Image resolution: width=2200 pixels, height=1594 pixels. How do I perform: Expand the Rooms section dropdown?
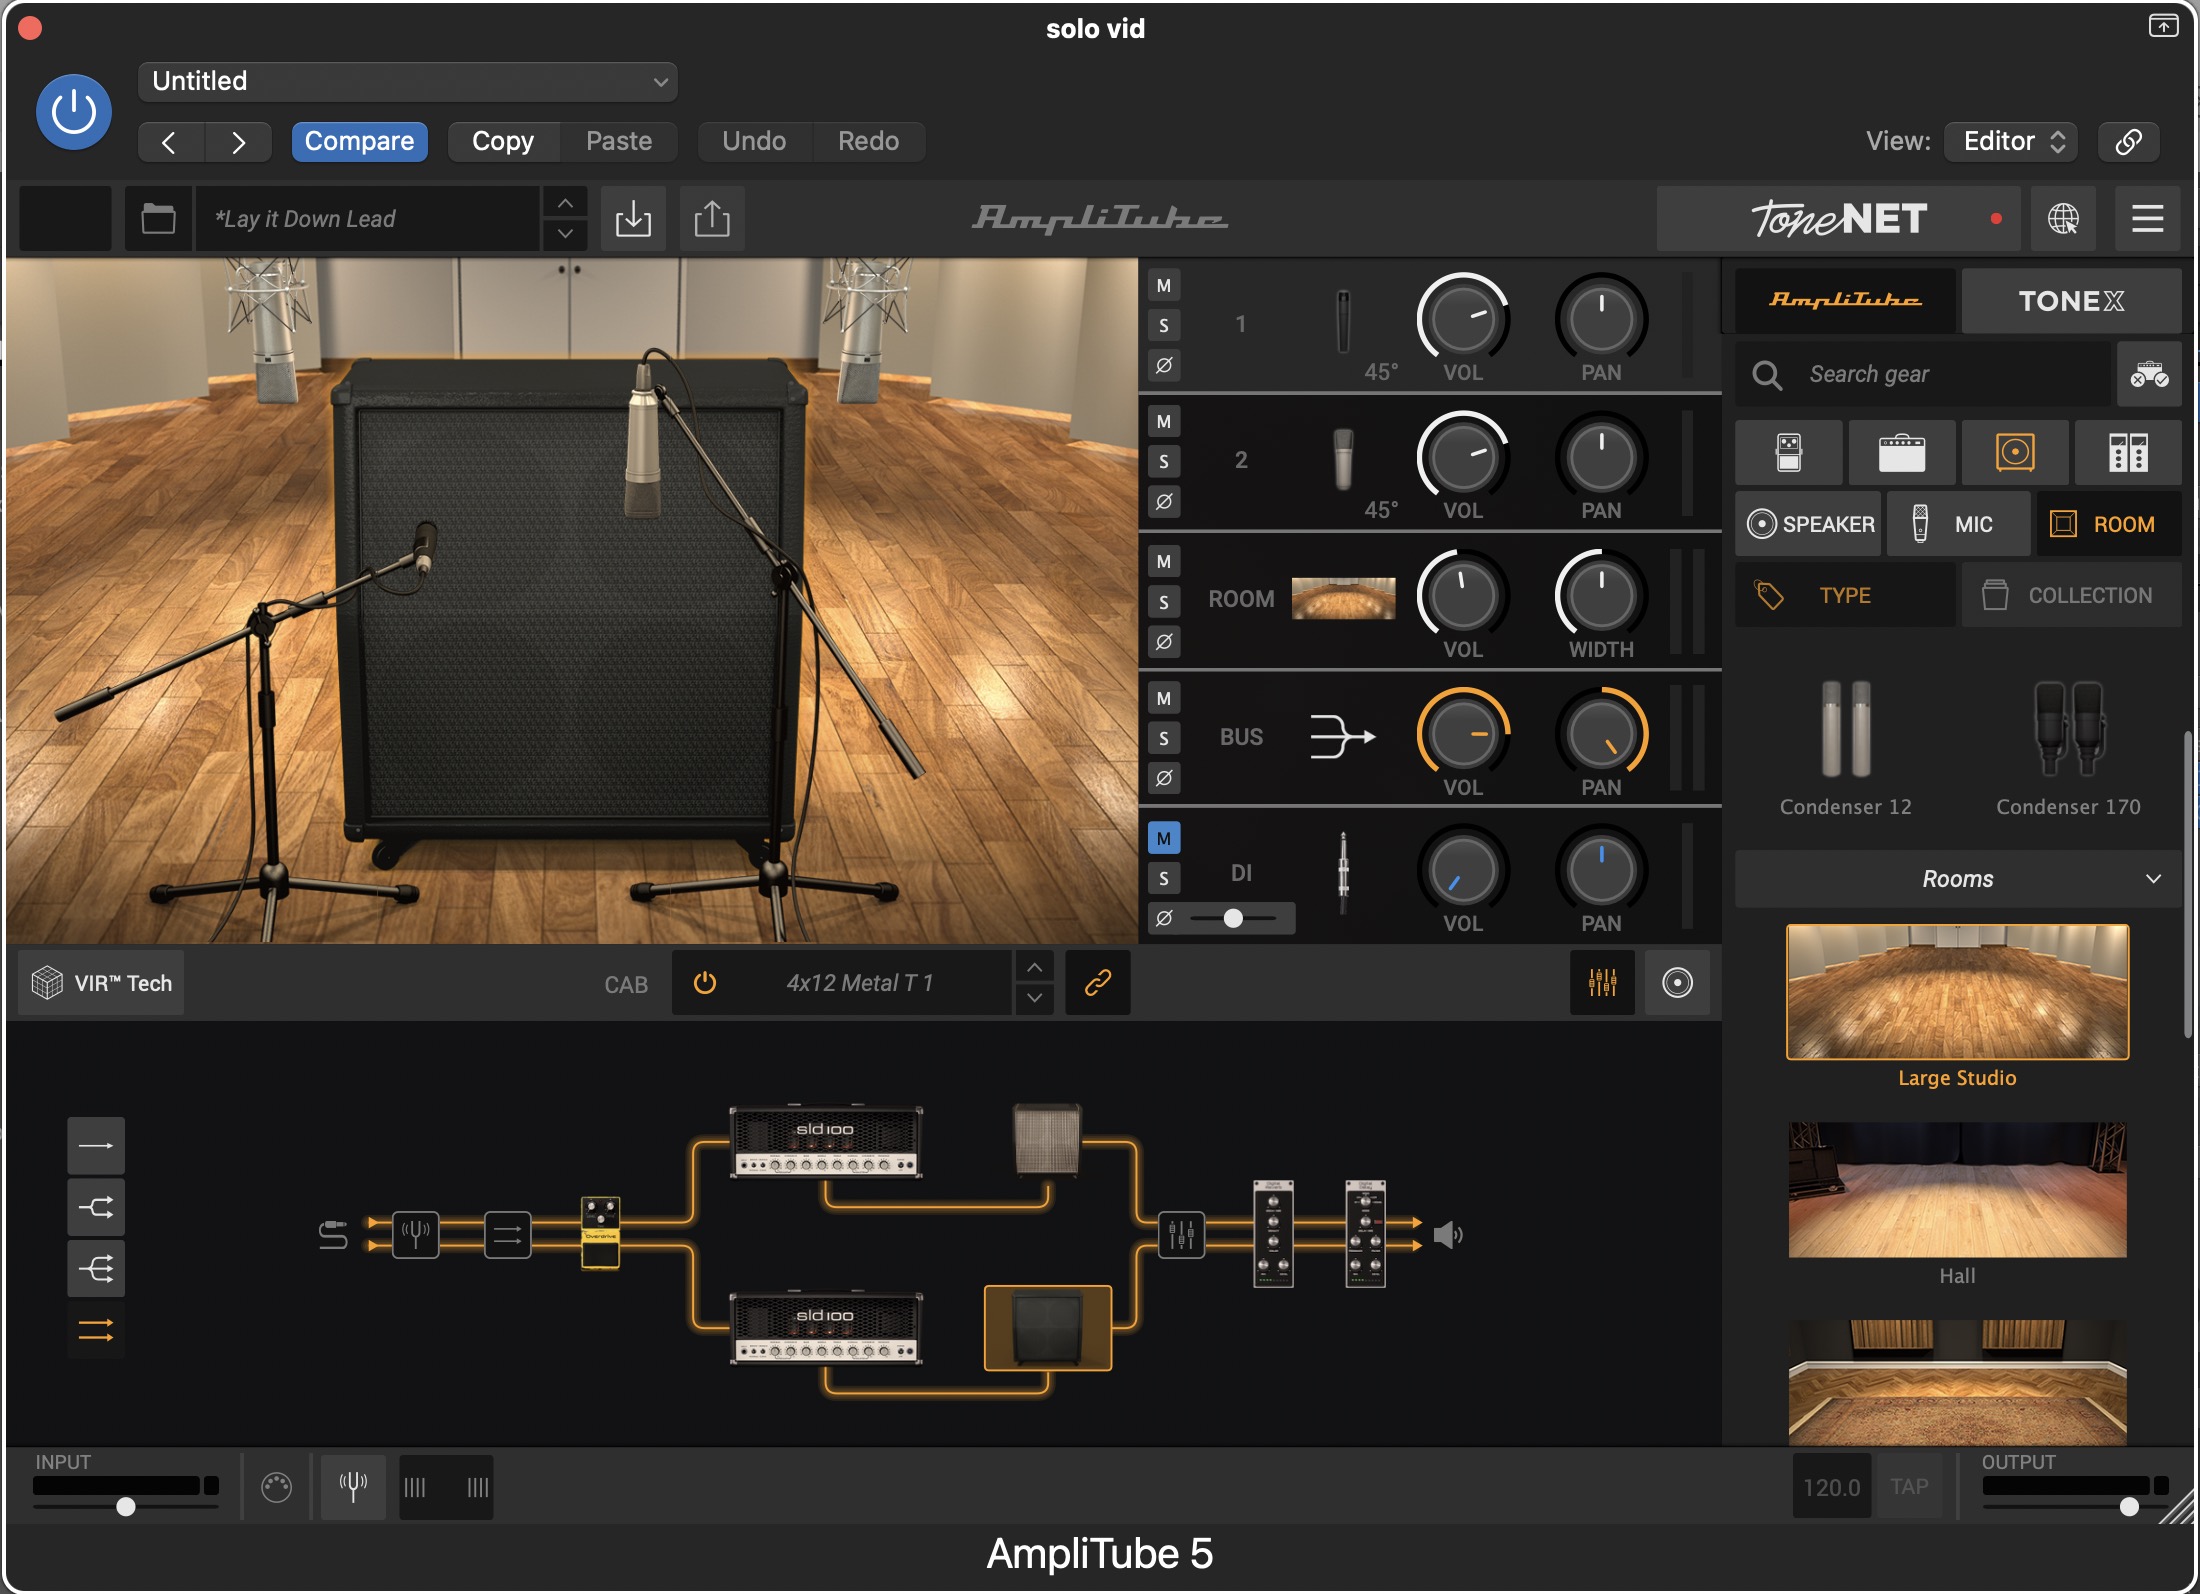pos(1958,879)
